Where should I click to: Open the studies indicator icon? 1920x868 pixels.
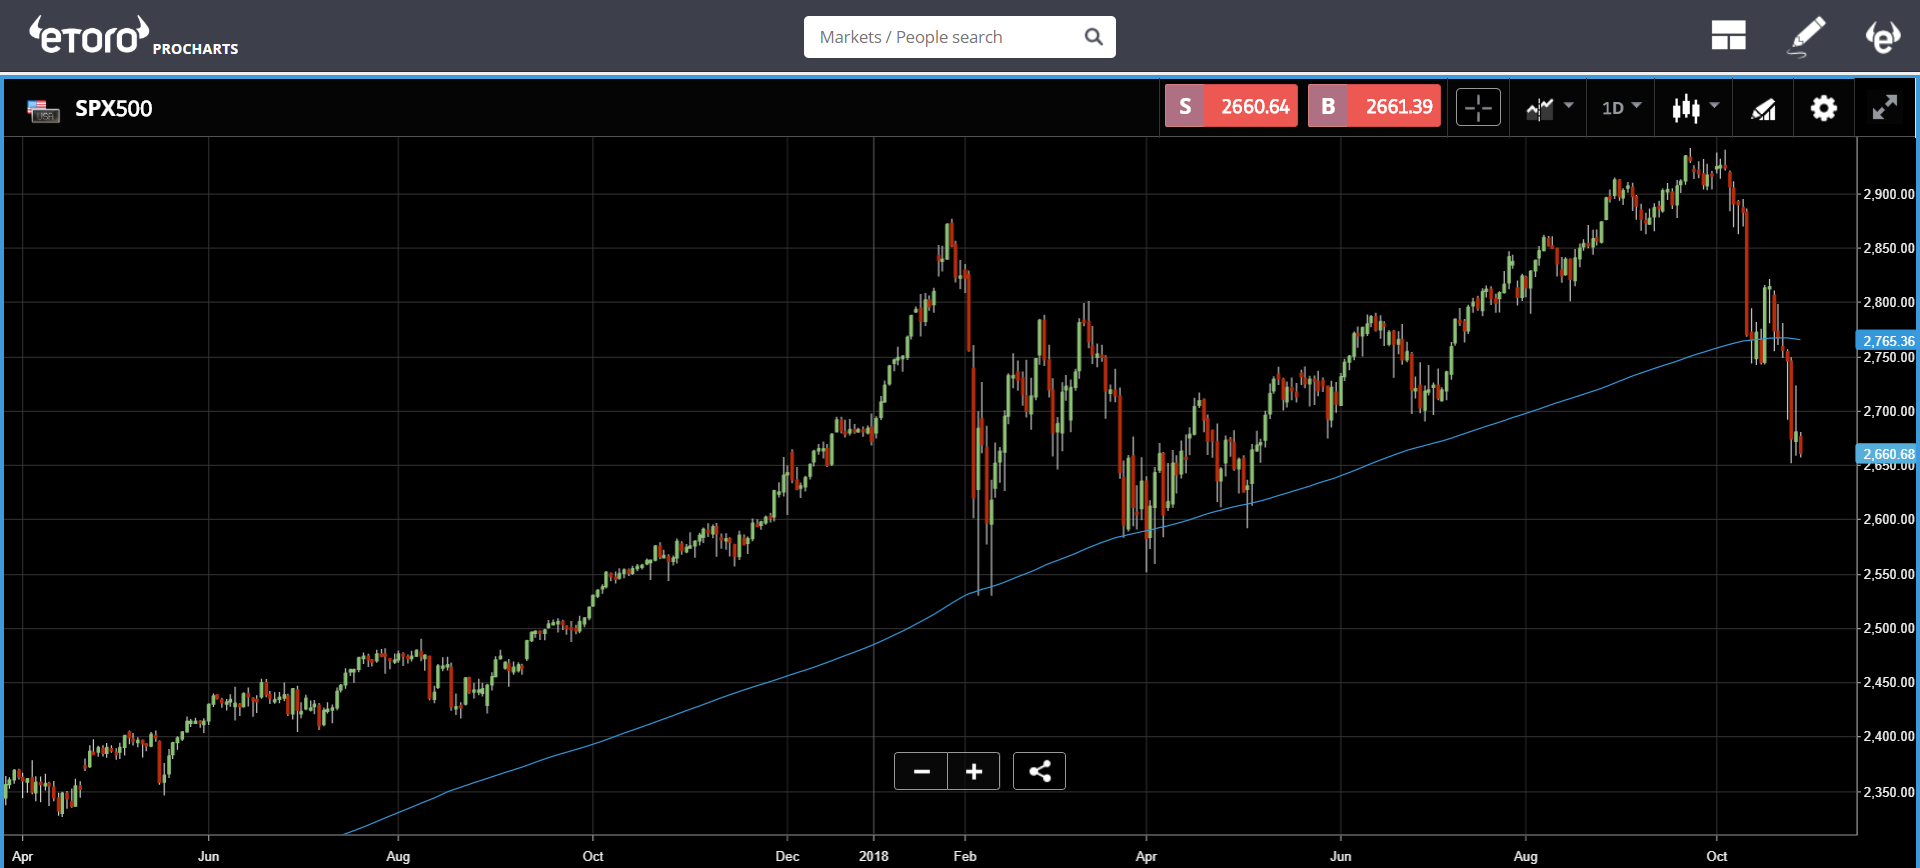tap(1763, 108)
